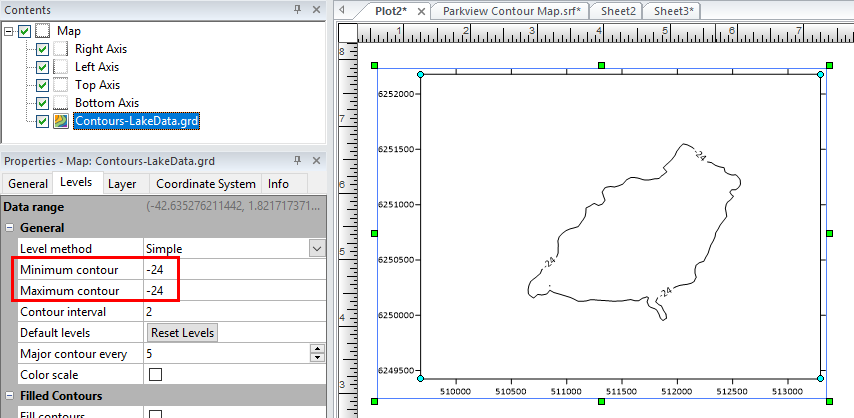Click the Reset Levels button
The width and height of the screenshot is (854, 418).
[182, 332]
